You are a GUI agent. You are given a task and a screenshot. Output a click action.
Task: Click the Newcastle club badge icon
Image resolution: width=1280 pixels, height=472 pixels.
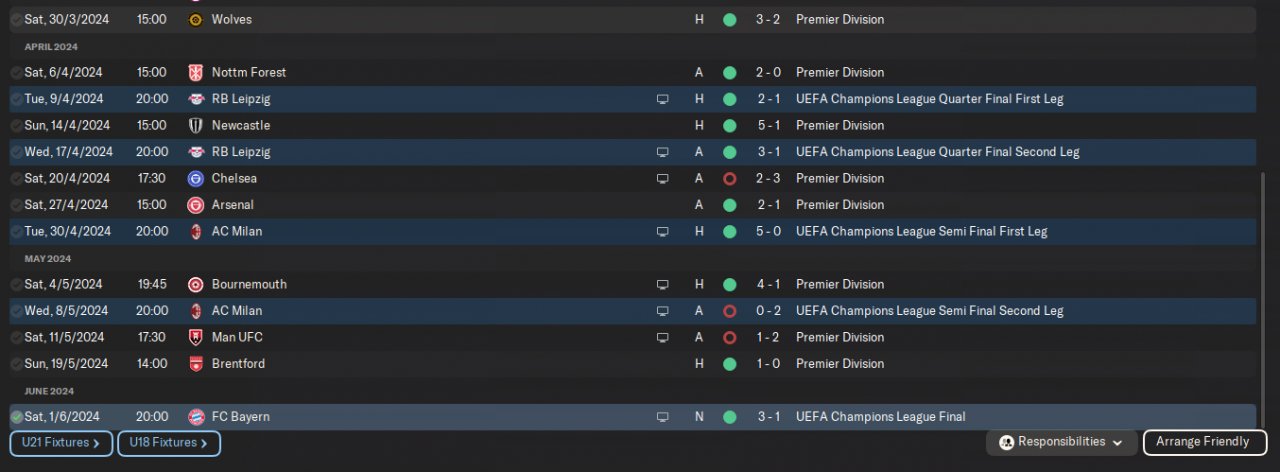195,126
